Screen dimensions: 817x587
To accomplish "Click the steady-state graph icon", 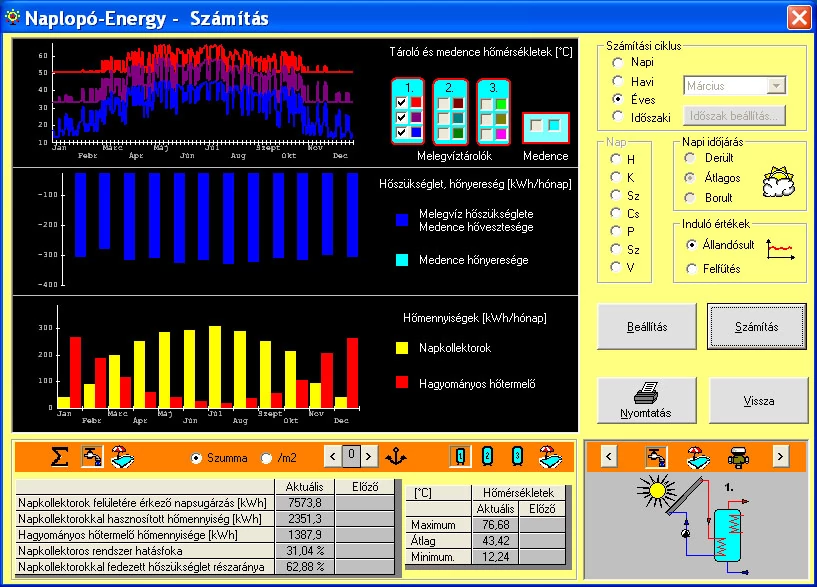I will pyautogui.click(x=780, y=249).
